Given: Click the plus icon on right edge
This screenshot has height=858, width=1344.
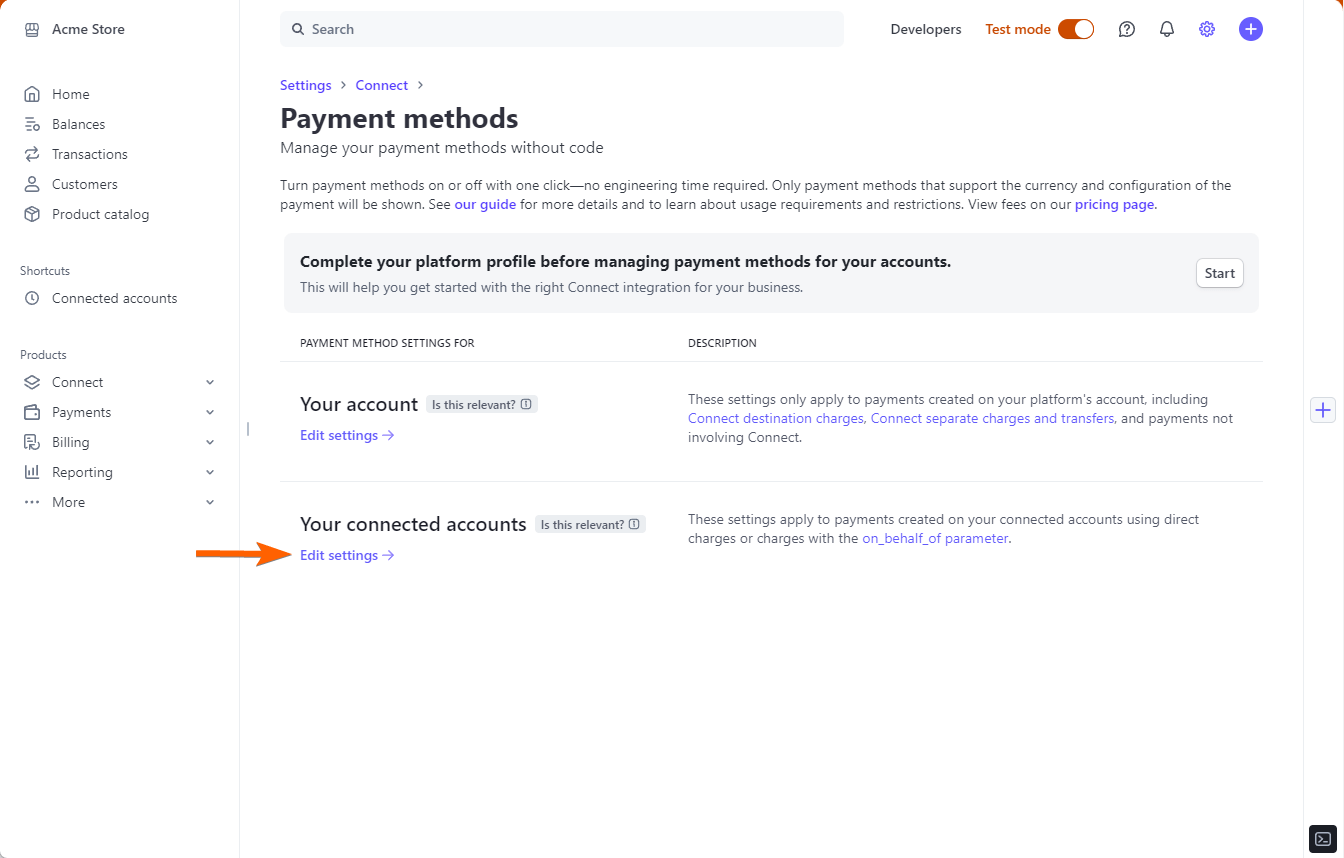Looking at the screenshot, I should [1323, 410].
